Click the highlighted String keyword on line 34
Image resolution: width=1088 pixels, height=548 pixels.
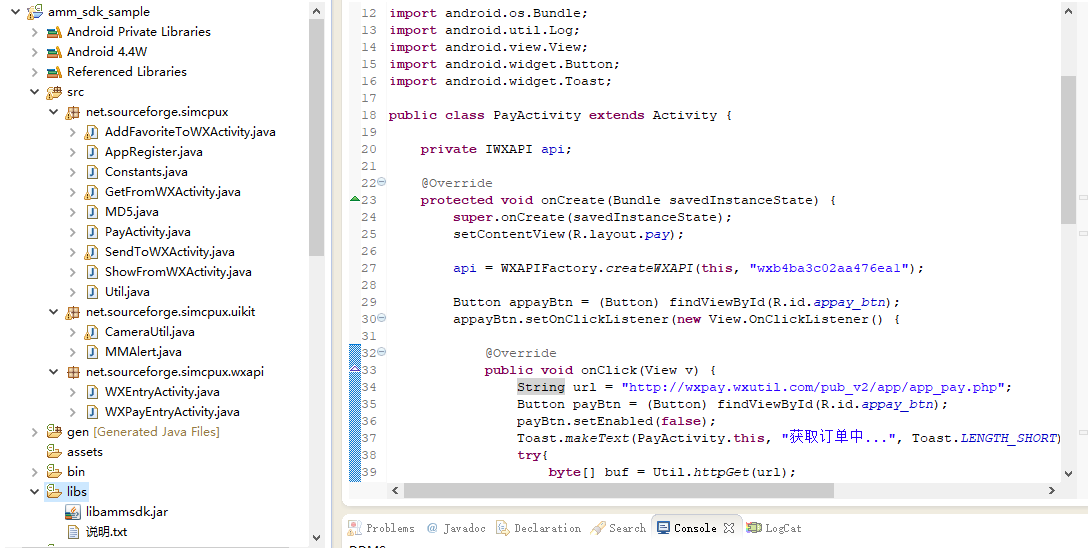541,387
